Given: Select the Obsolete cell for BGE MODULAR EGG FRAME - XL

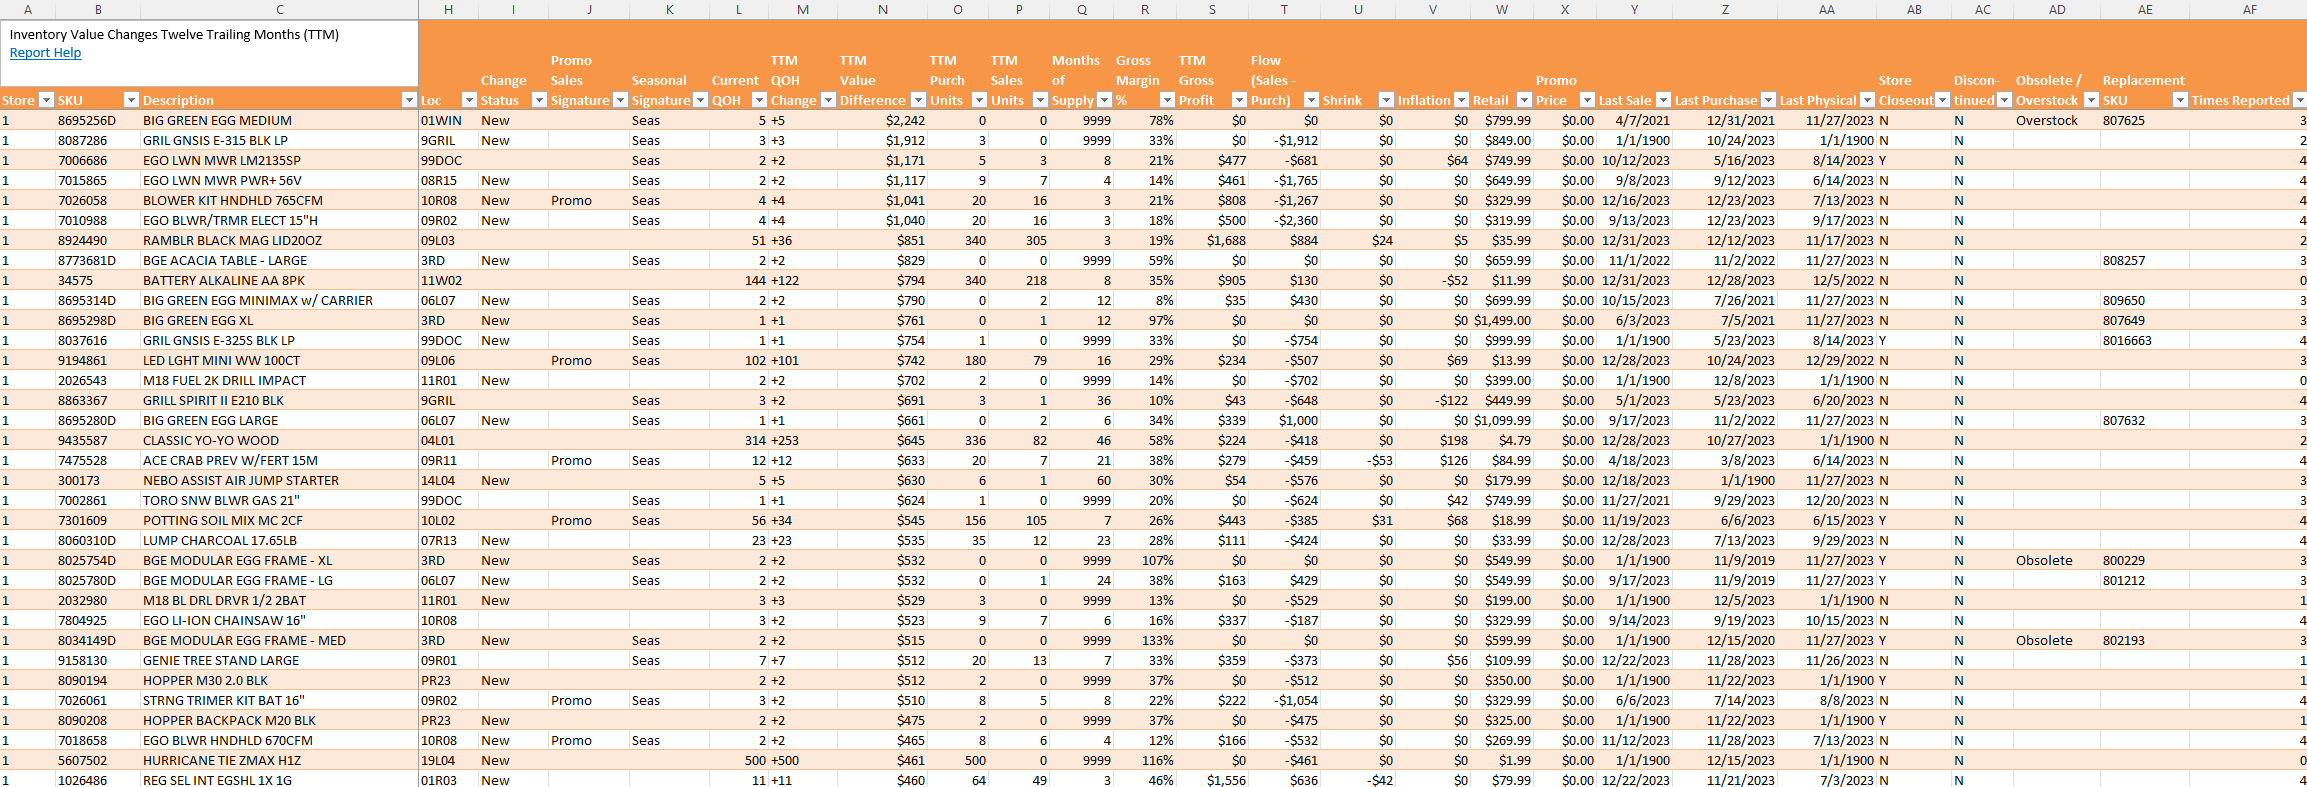Looking at the screenshot, I should point(2056,560).
